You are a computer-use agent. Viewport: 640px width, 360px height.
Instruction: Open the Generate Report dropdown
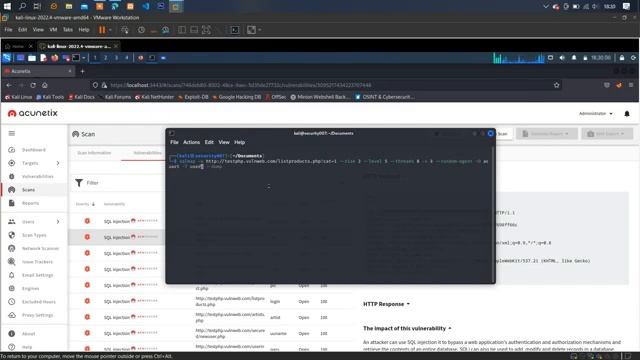pyautogui.click(x=547, y=134)
